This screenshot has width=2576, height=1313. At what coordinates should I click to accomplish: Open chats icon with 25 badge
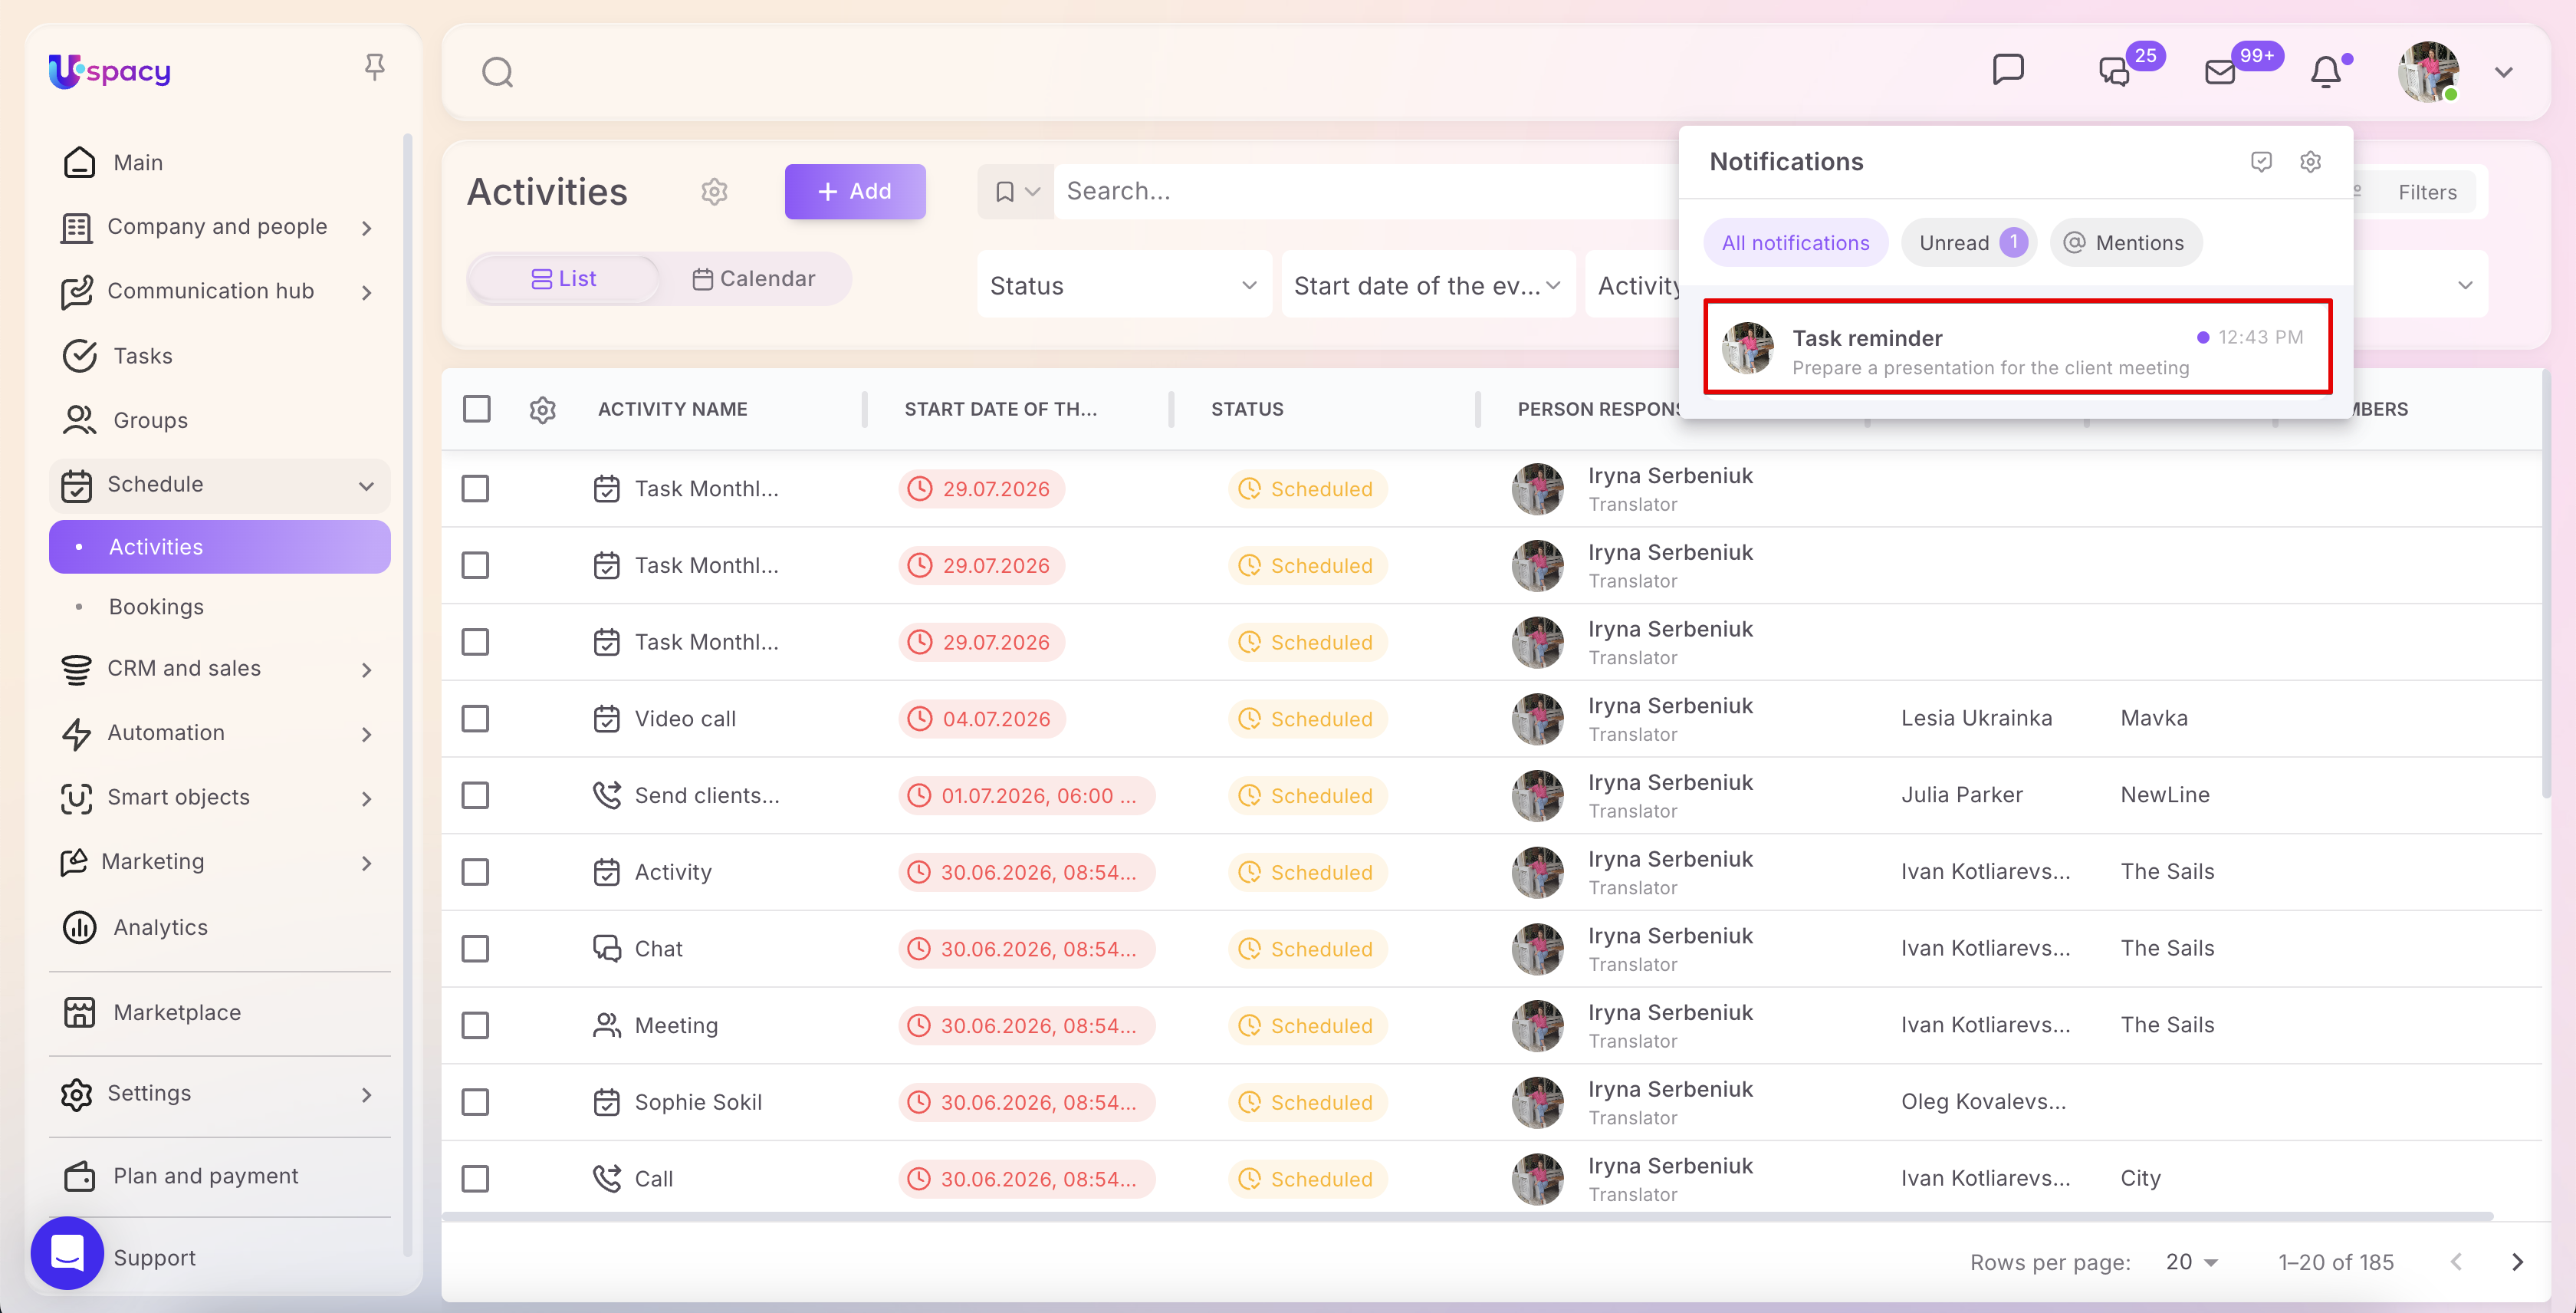coord(2113,72)
